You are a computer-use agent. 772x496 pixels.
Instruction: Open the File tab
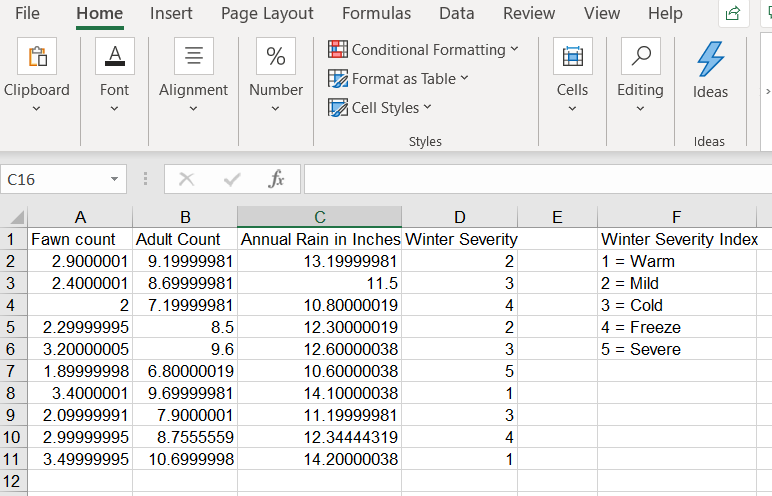(27, 13)
